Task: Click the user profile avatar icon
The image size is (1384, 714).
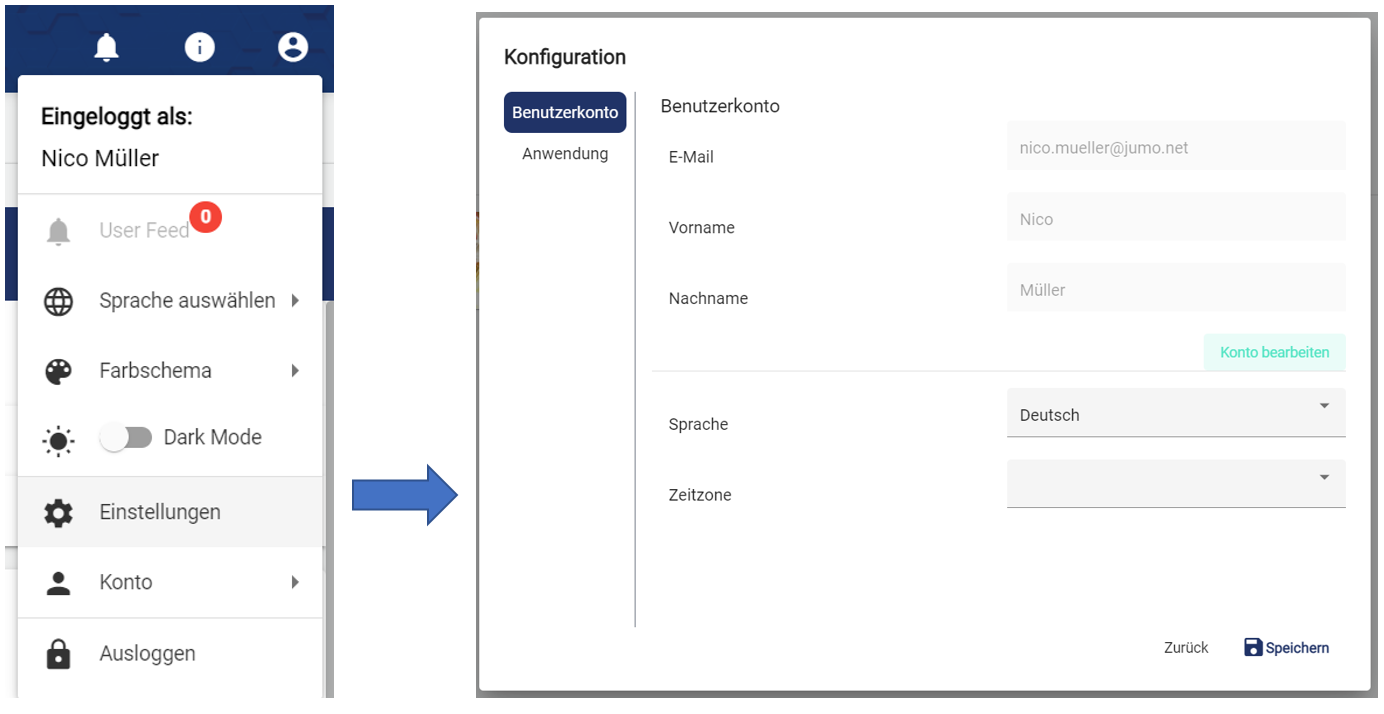Action: click(x=292, y=47)
